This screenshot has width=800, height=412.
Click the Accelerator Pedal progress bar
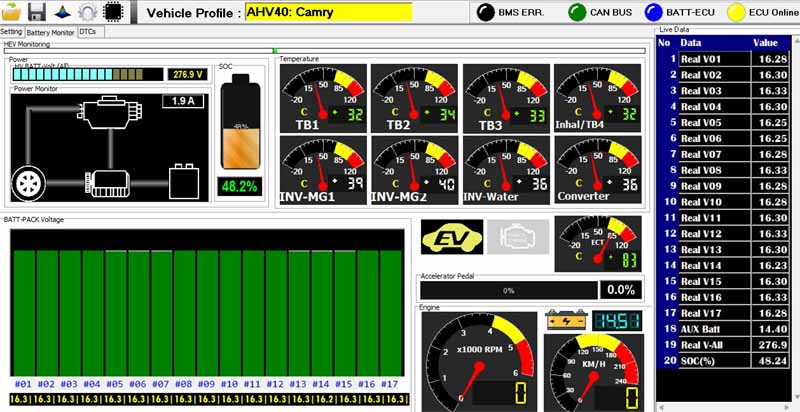click(x=508, y=290)
